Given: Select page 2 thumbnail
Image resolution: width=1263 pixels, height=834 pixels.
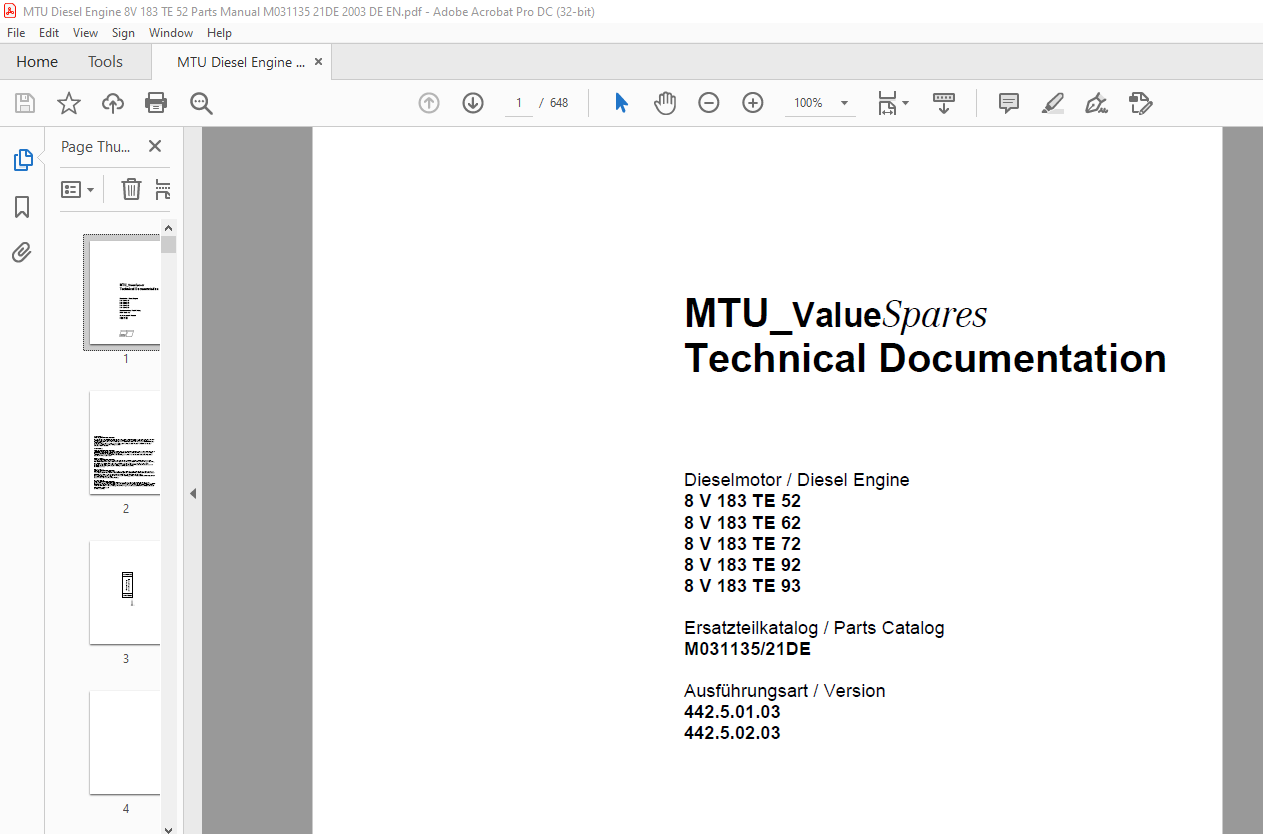Looking at the screenshot, I should pos(124,442).
